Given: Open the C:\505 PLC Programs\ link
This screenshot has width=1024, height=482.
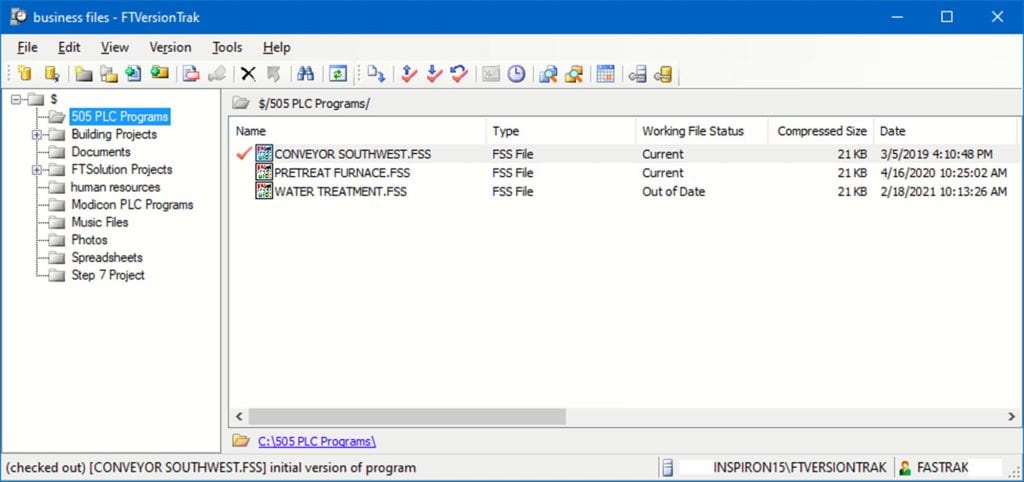Looking at the screenshot, I should [x=316, y=441].
